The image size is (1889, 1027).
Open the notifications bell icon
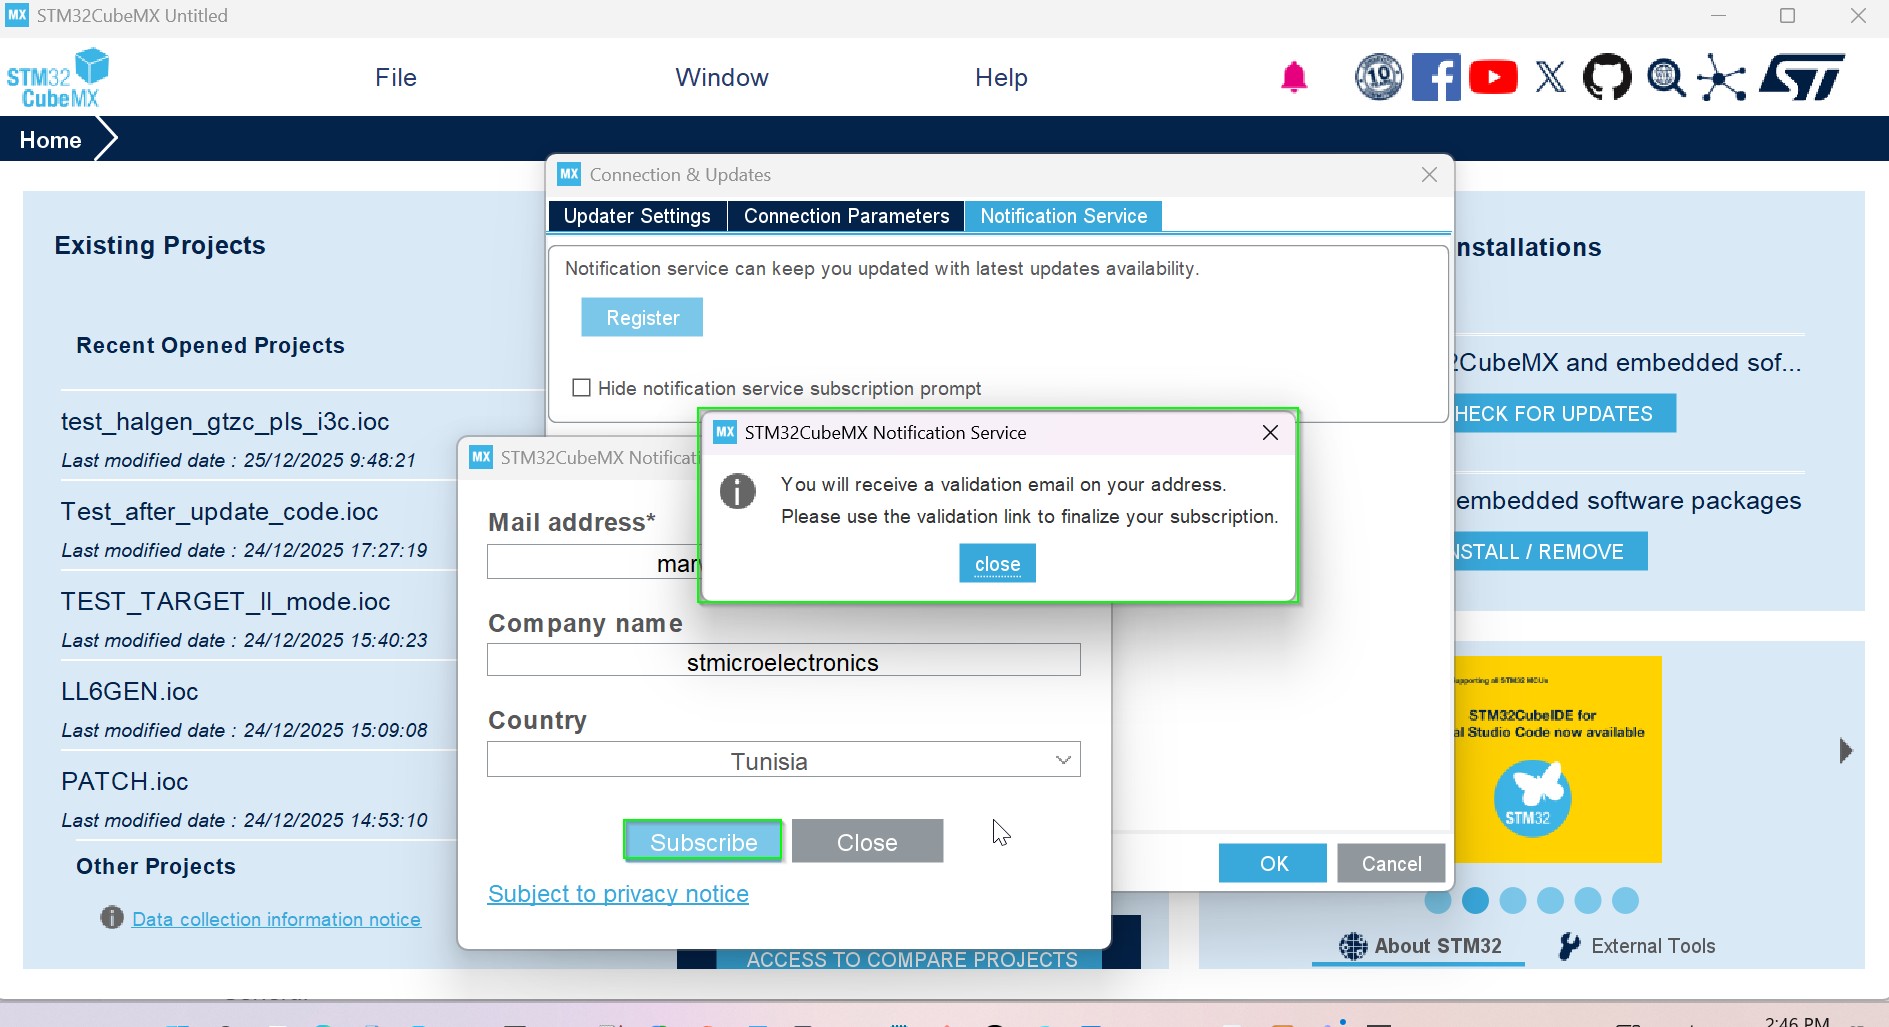click(x=1294, y=77)
